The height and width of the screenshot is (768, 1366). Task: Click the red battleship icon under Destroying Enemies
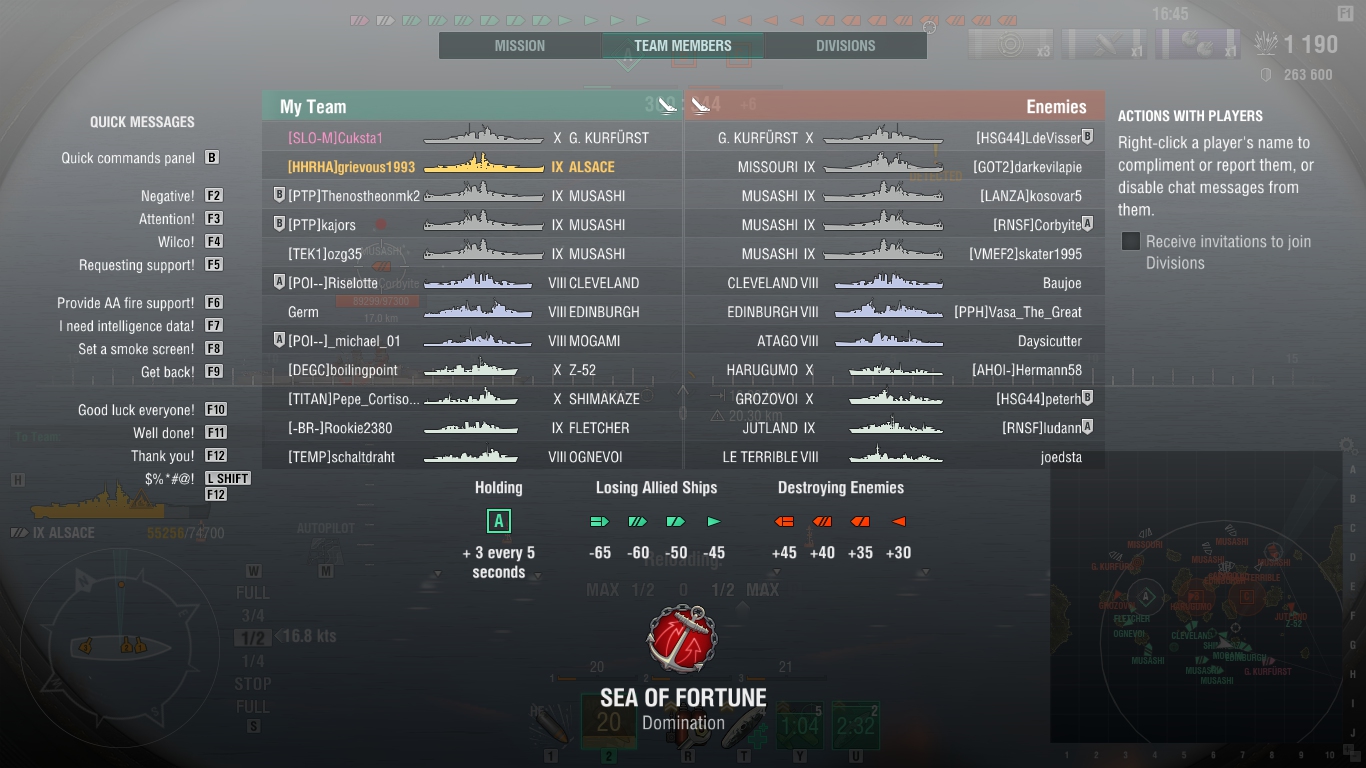[784, 521]
